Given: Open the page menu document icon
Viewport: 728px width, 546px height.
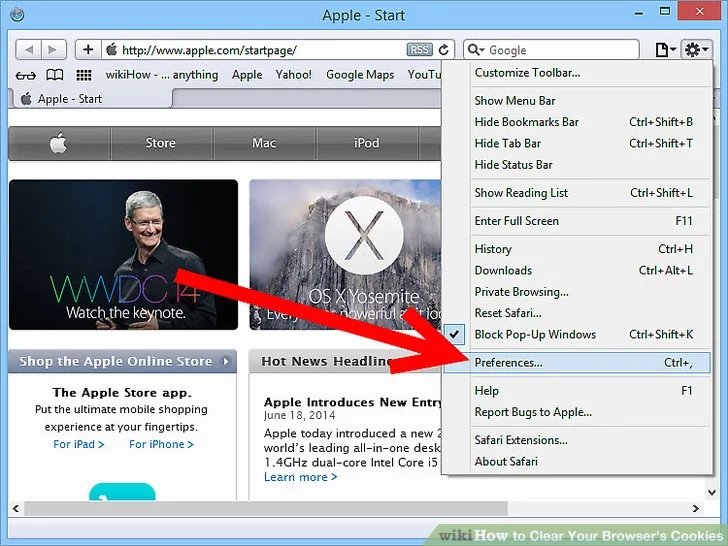Looking at the screenshot, I should 665,50.
